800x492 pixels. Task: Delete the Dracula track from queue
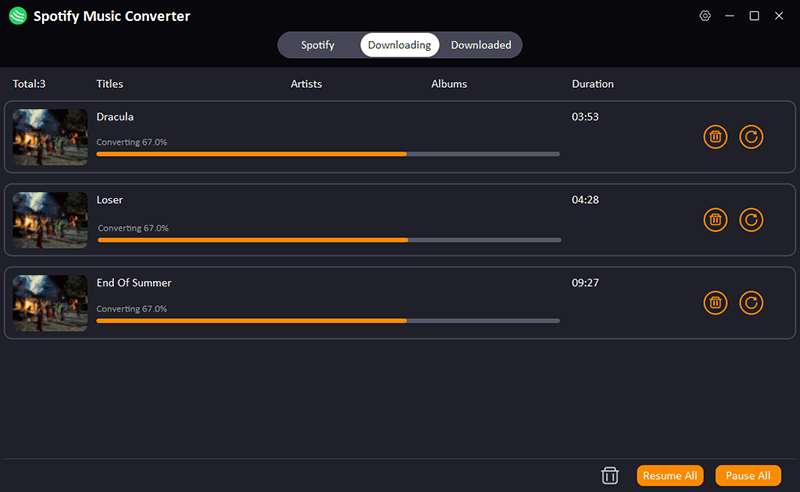coord(715,137)
